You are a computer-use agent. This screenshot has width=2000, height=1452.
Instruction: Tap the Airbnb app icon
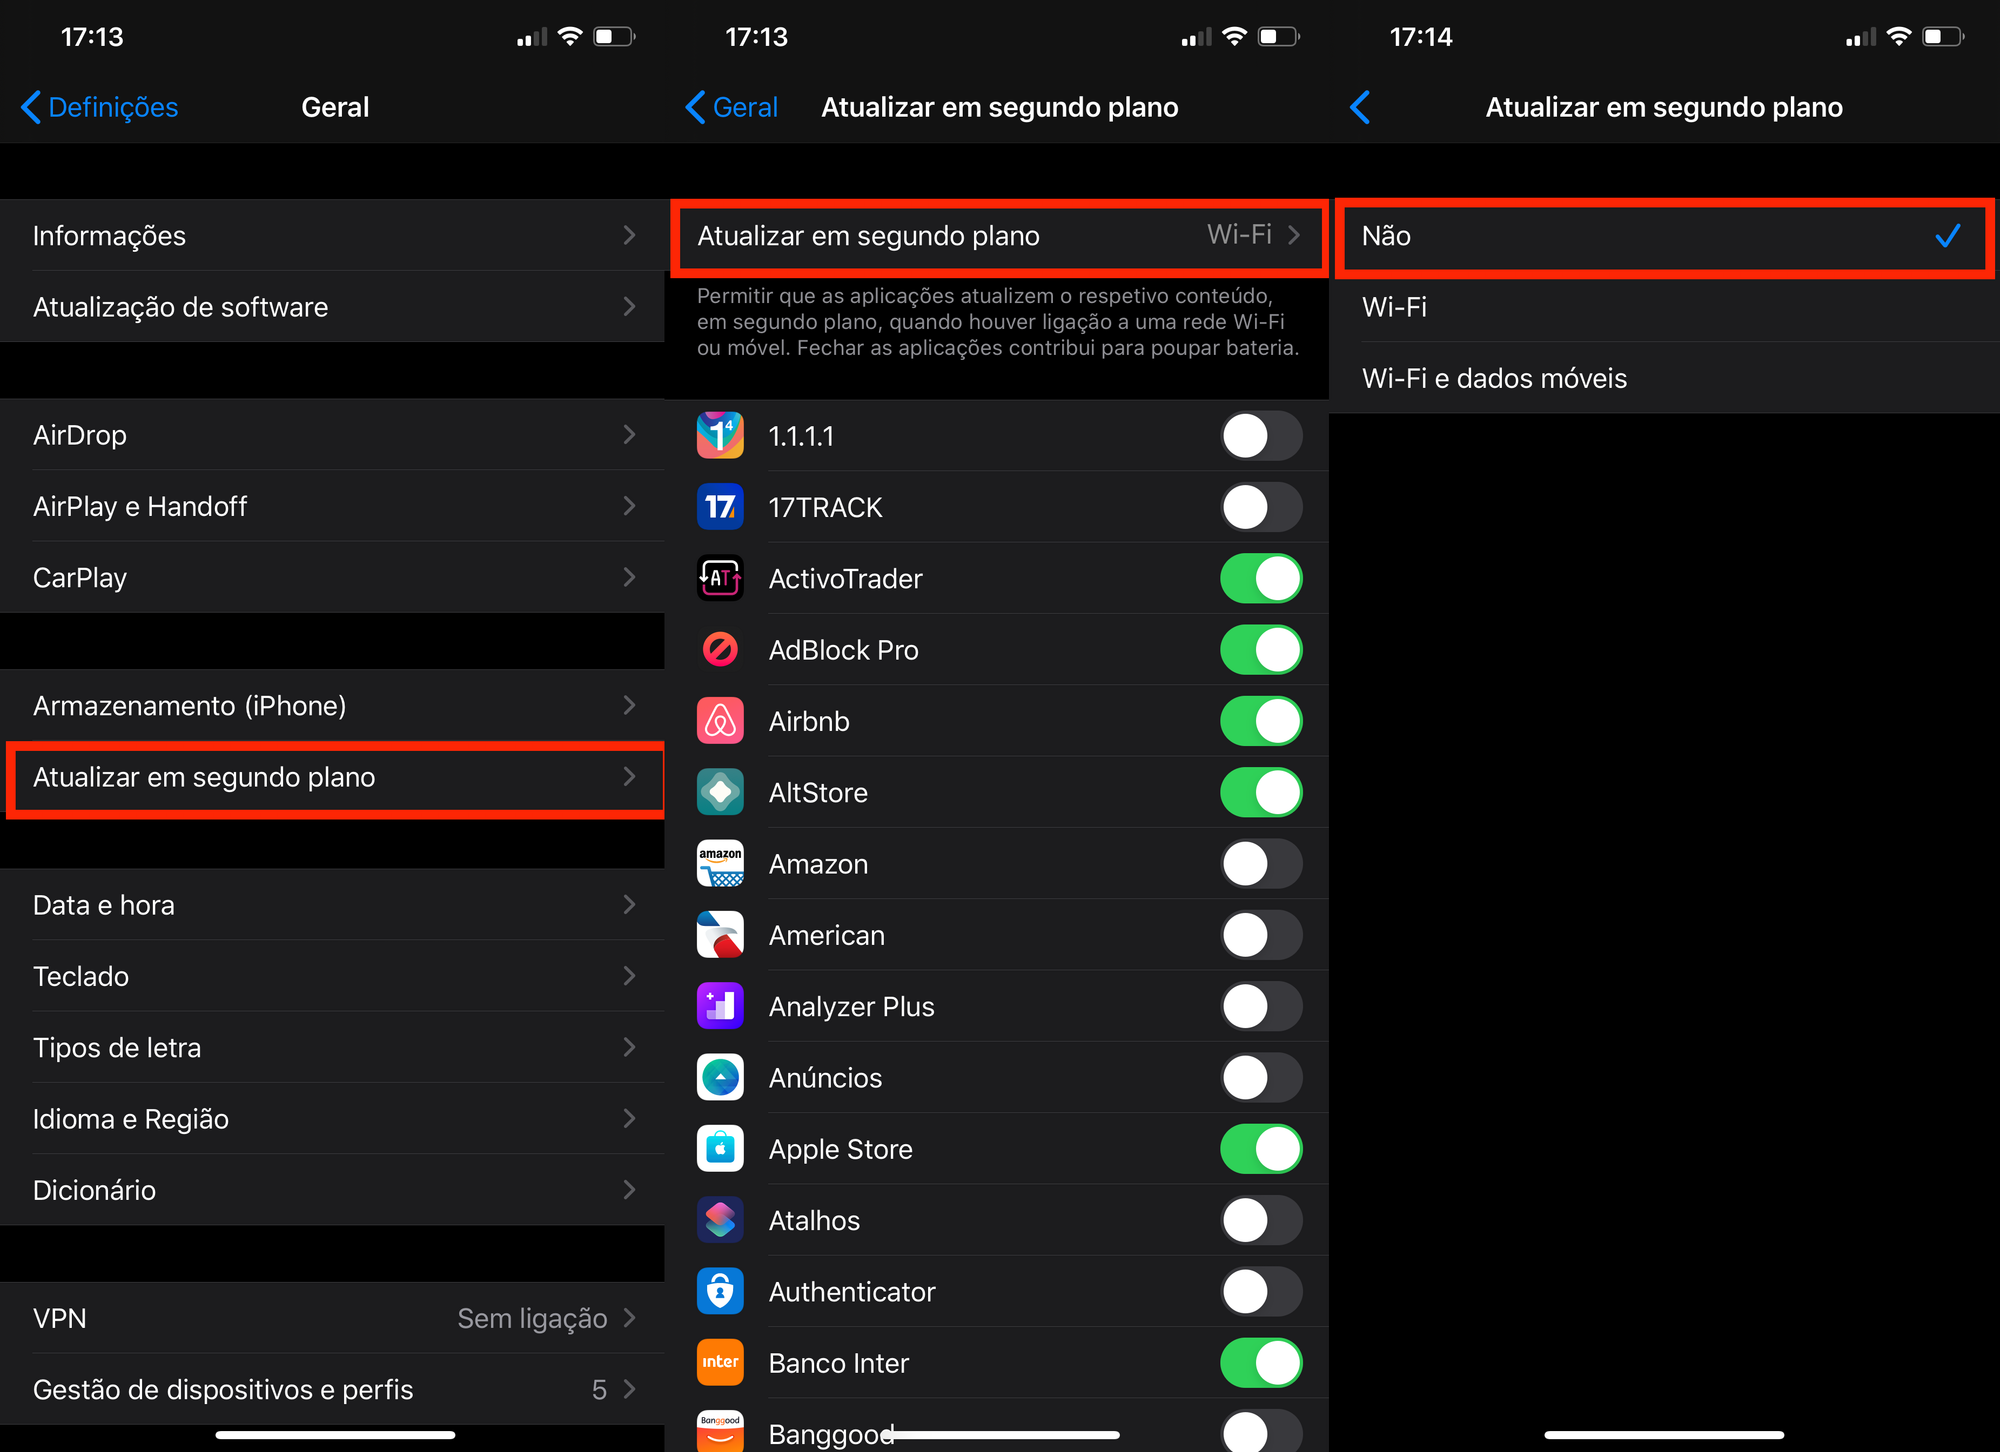pos(720,721)
